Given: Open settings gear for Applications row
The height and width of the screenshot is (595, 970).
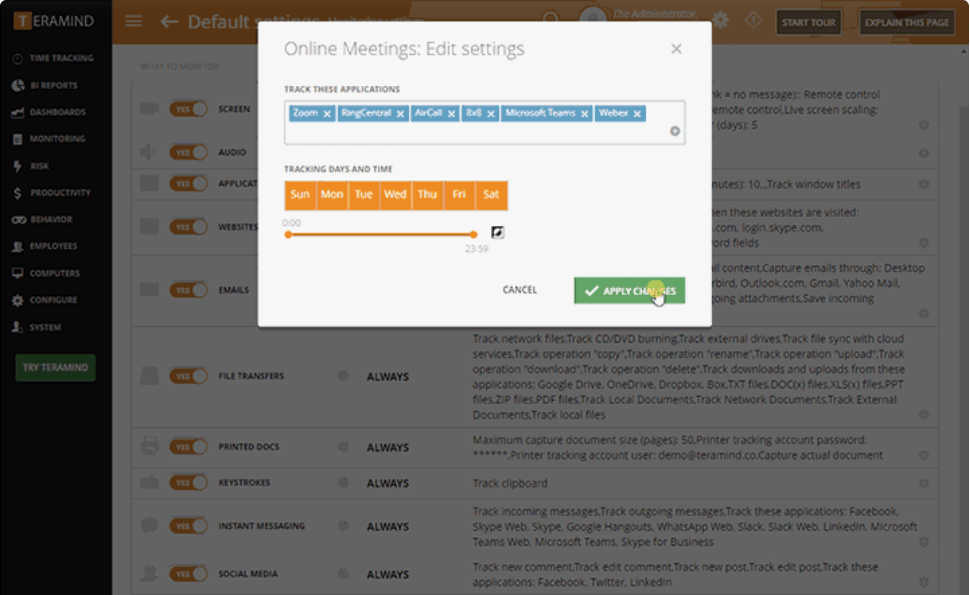Looking at the screenshot, I should click(x=924, y=184).
